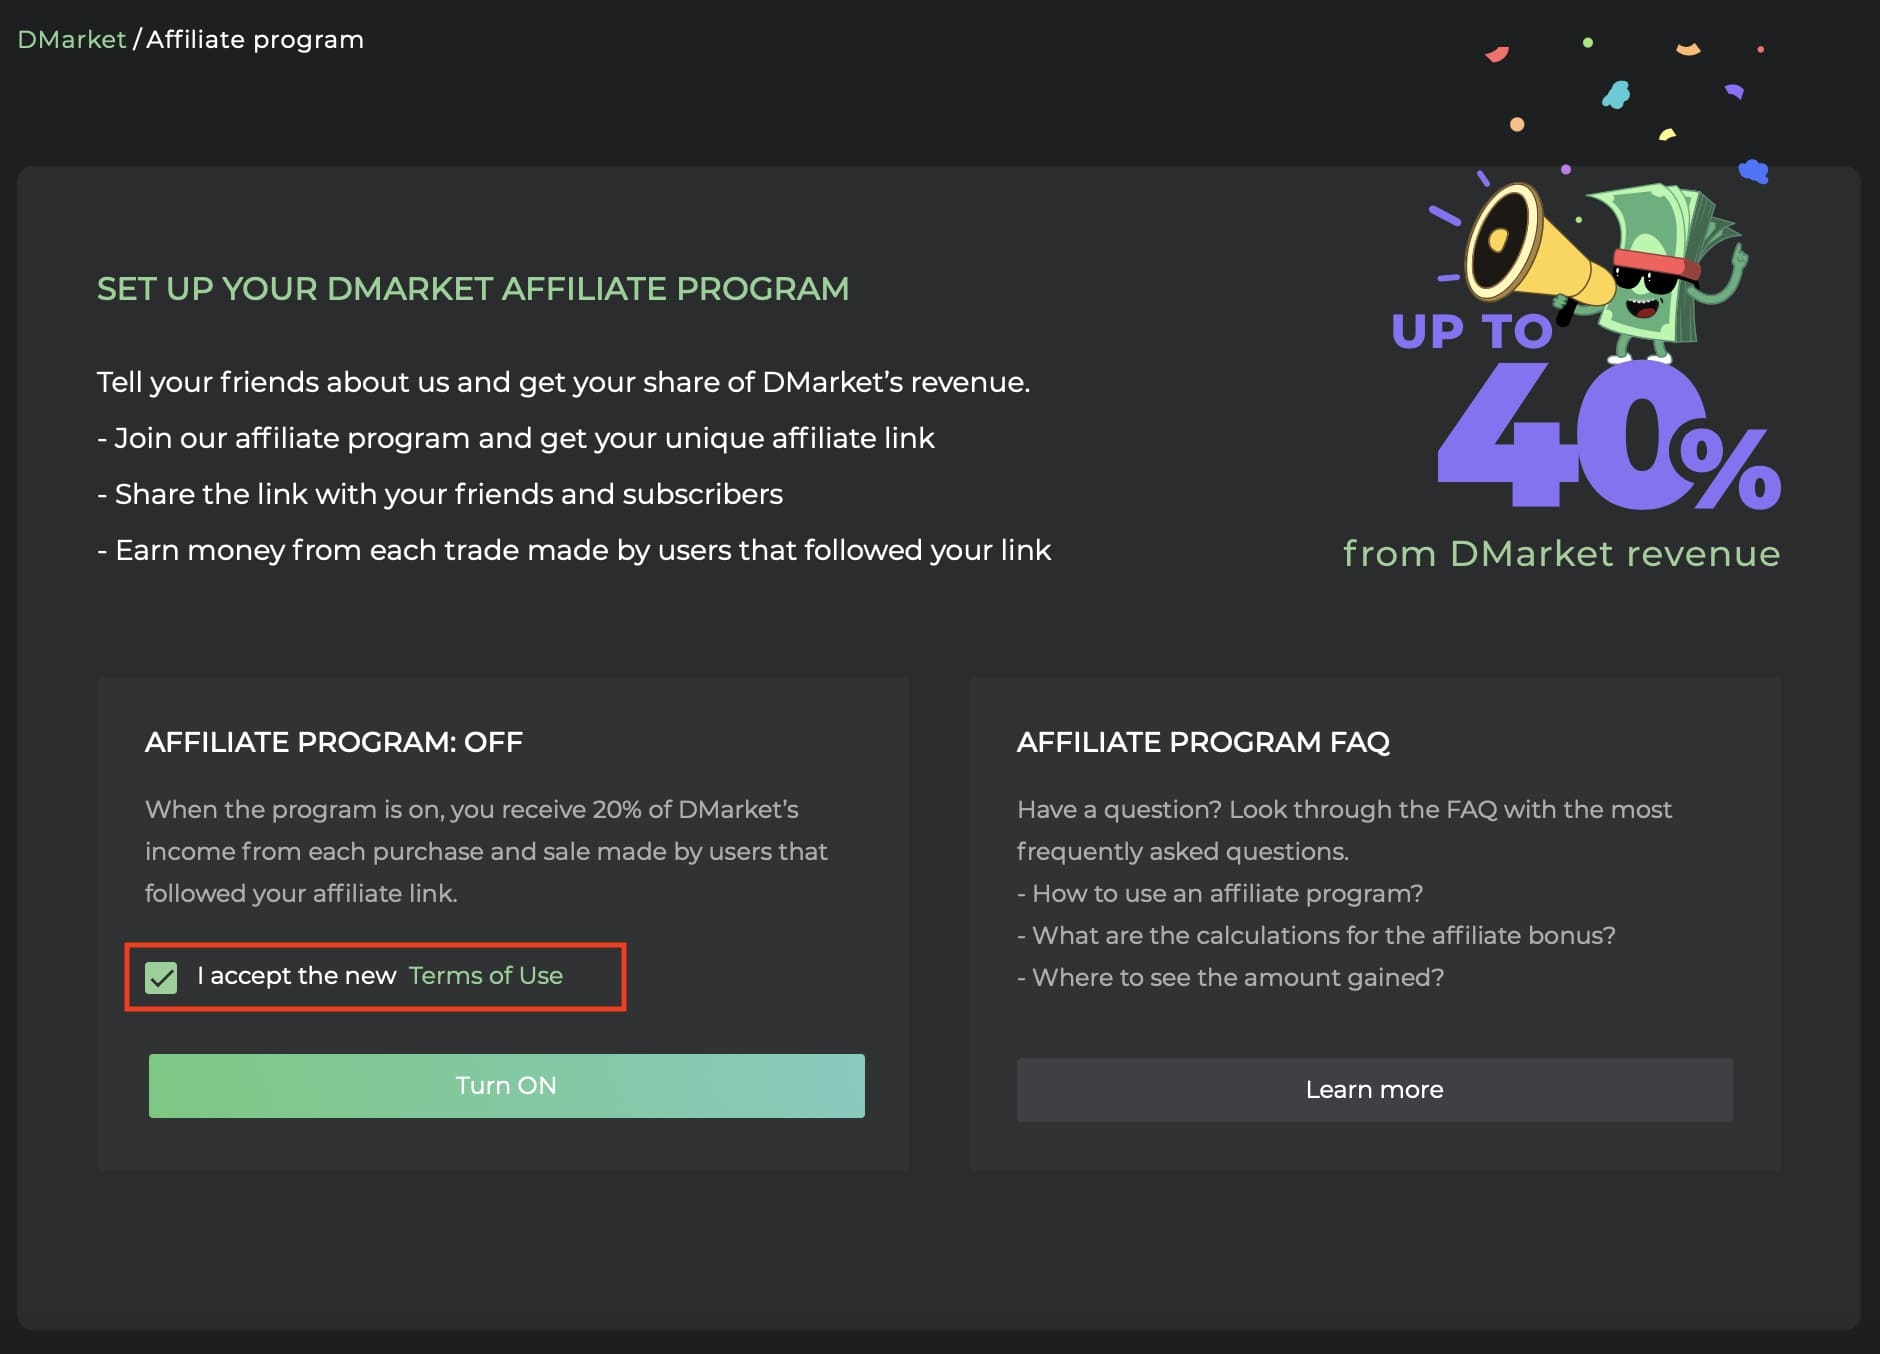1880x1354 pixels.
Task: Select the Where to see the amount gained question
Action: coord(1231,977)
